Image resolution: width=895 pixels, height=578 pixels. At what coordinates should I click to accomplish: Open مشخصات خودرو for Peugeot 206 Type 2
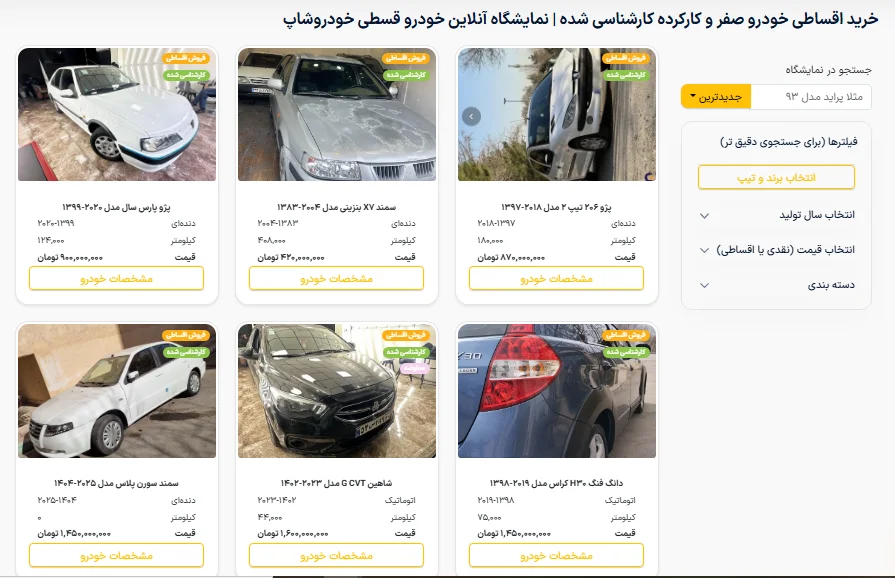[557, 278]
